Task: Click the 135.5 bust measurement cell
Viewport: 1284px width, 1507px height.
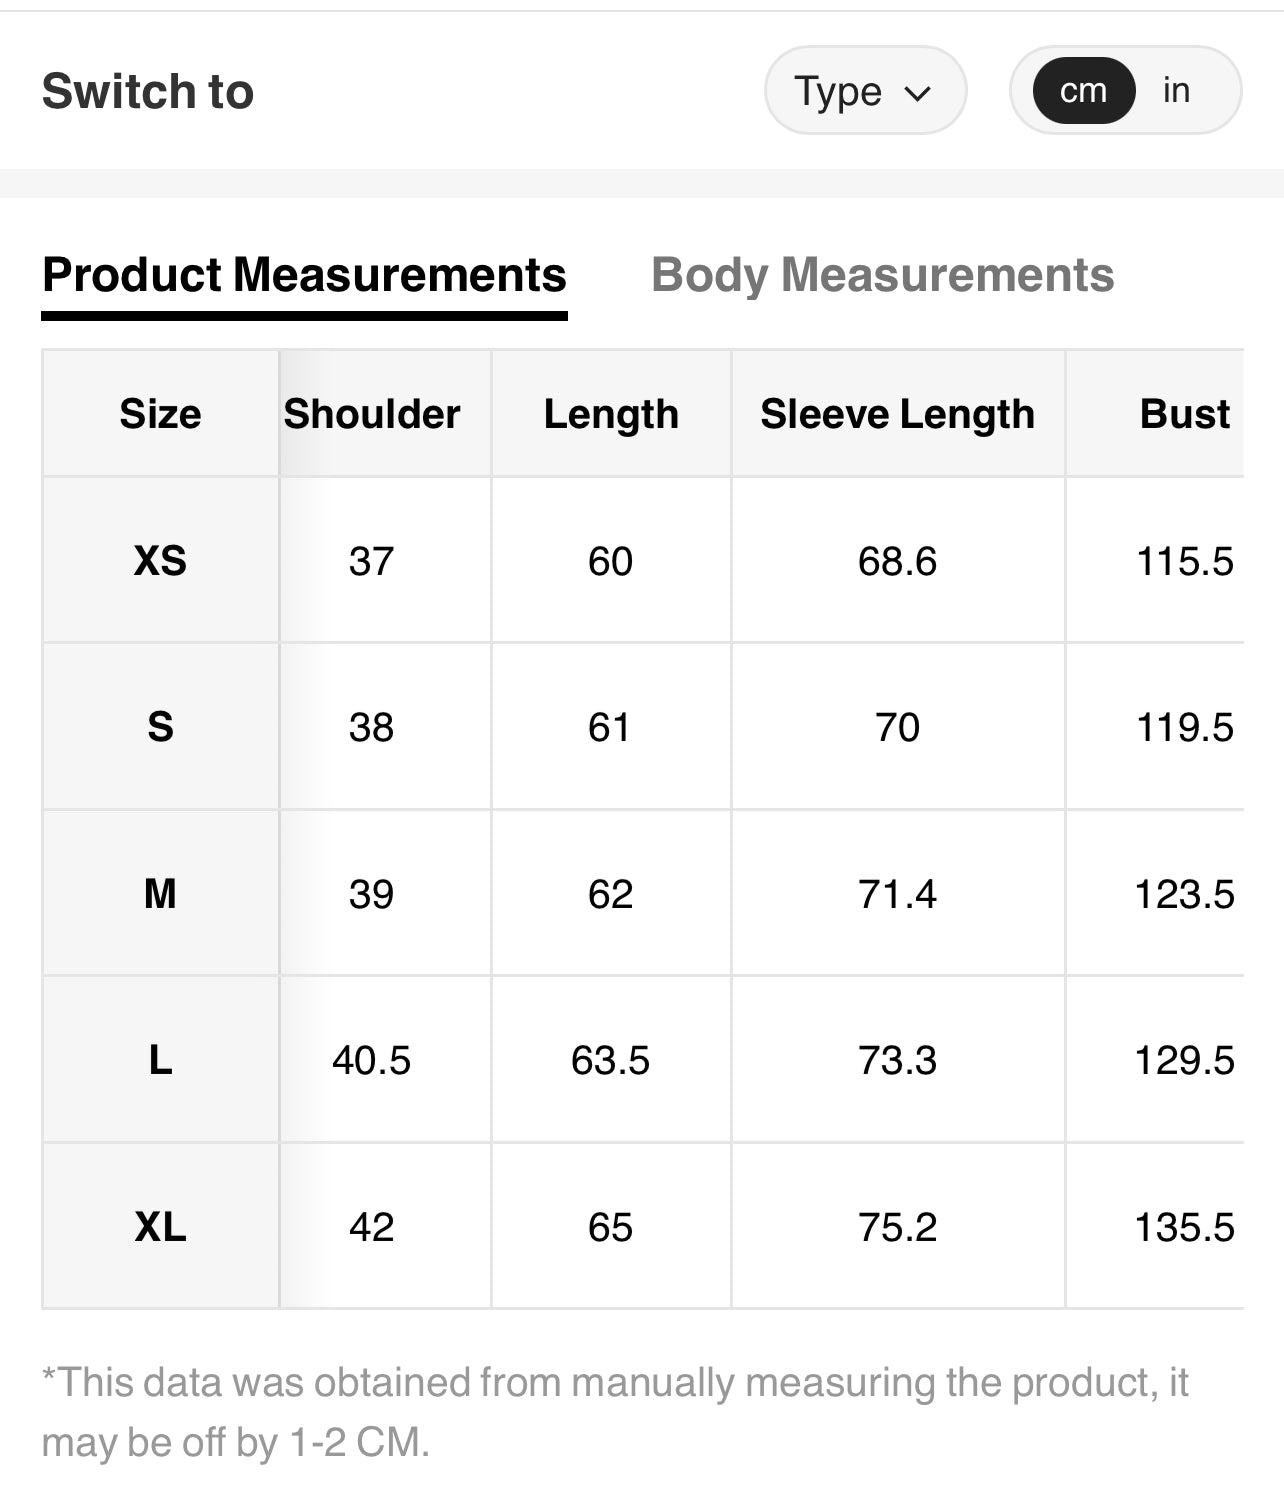Action: click(x=1184, y=1227)
